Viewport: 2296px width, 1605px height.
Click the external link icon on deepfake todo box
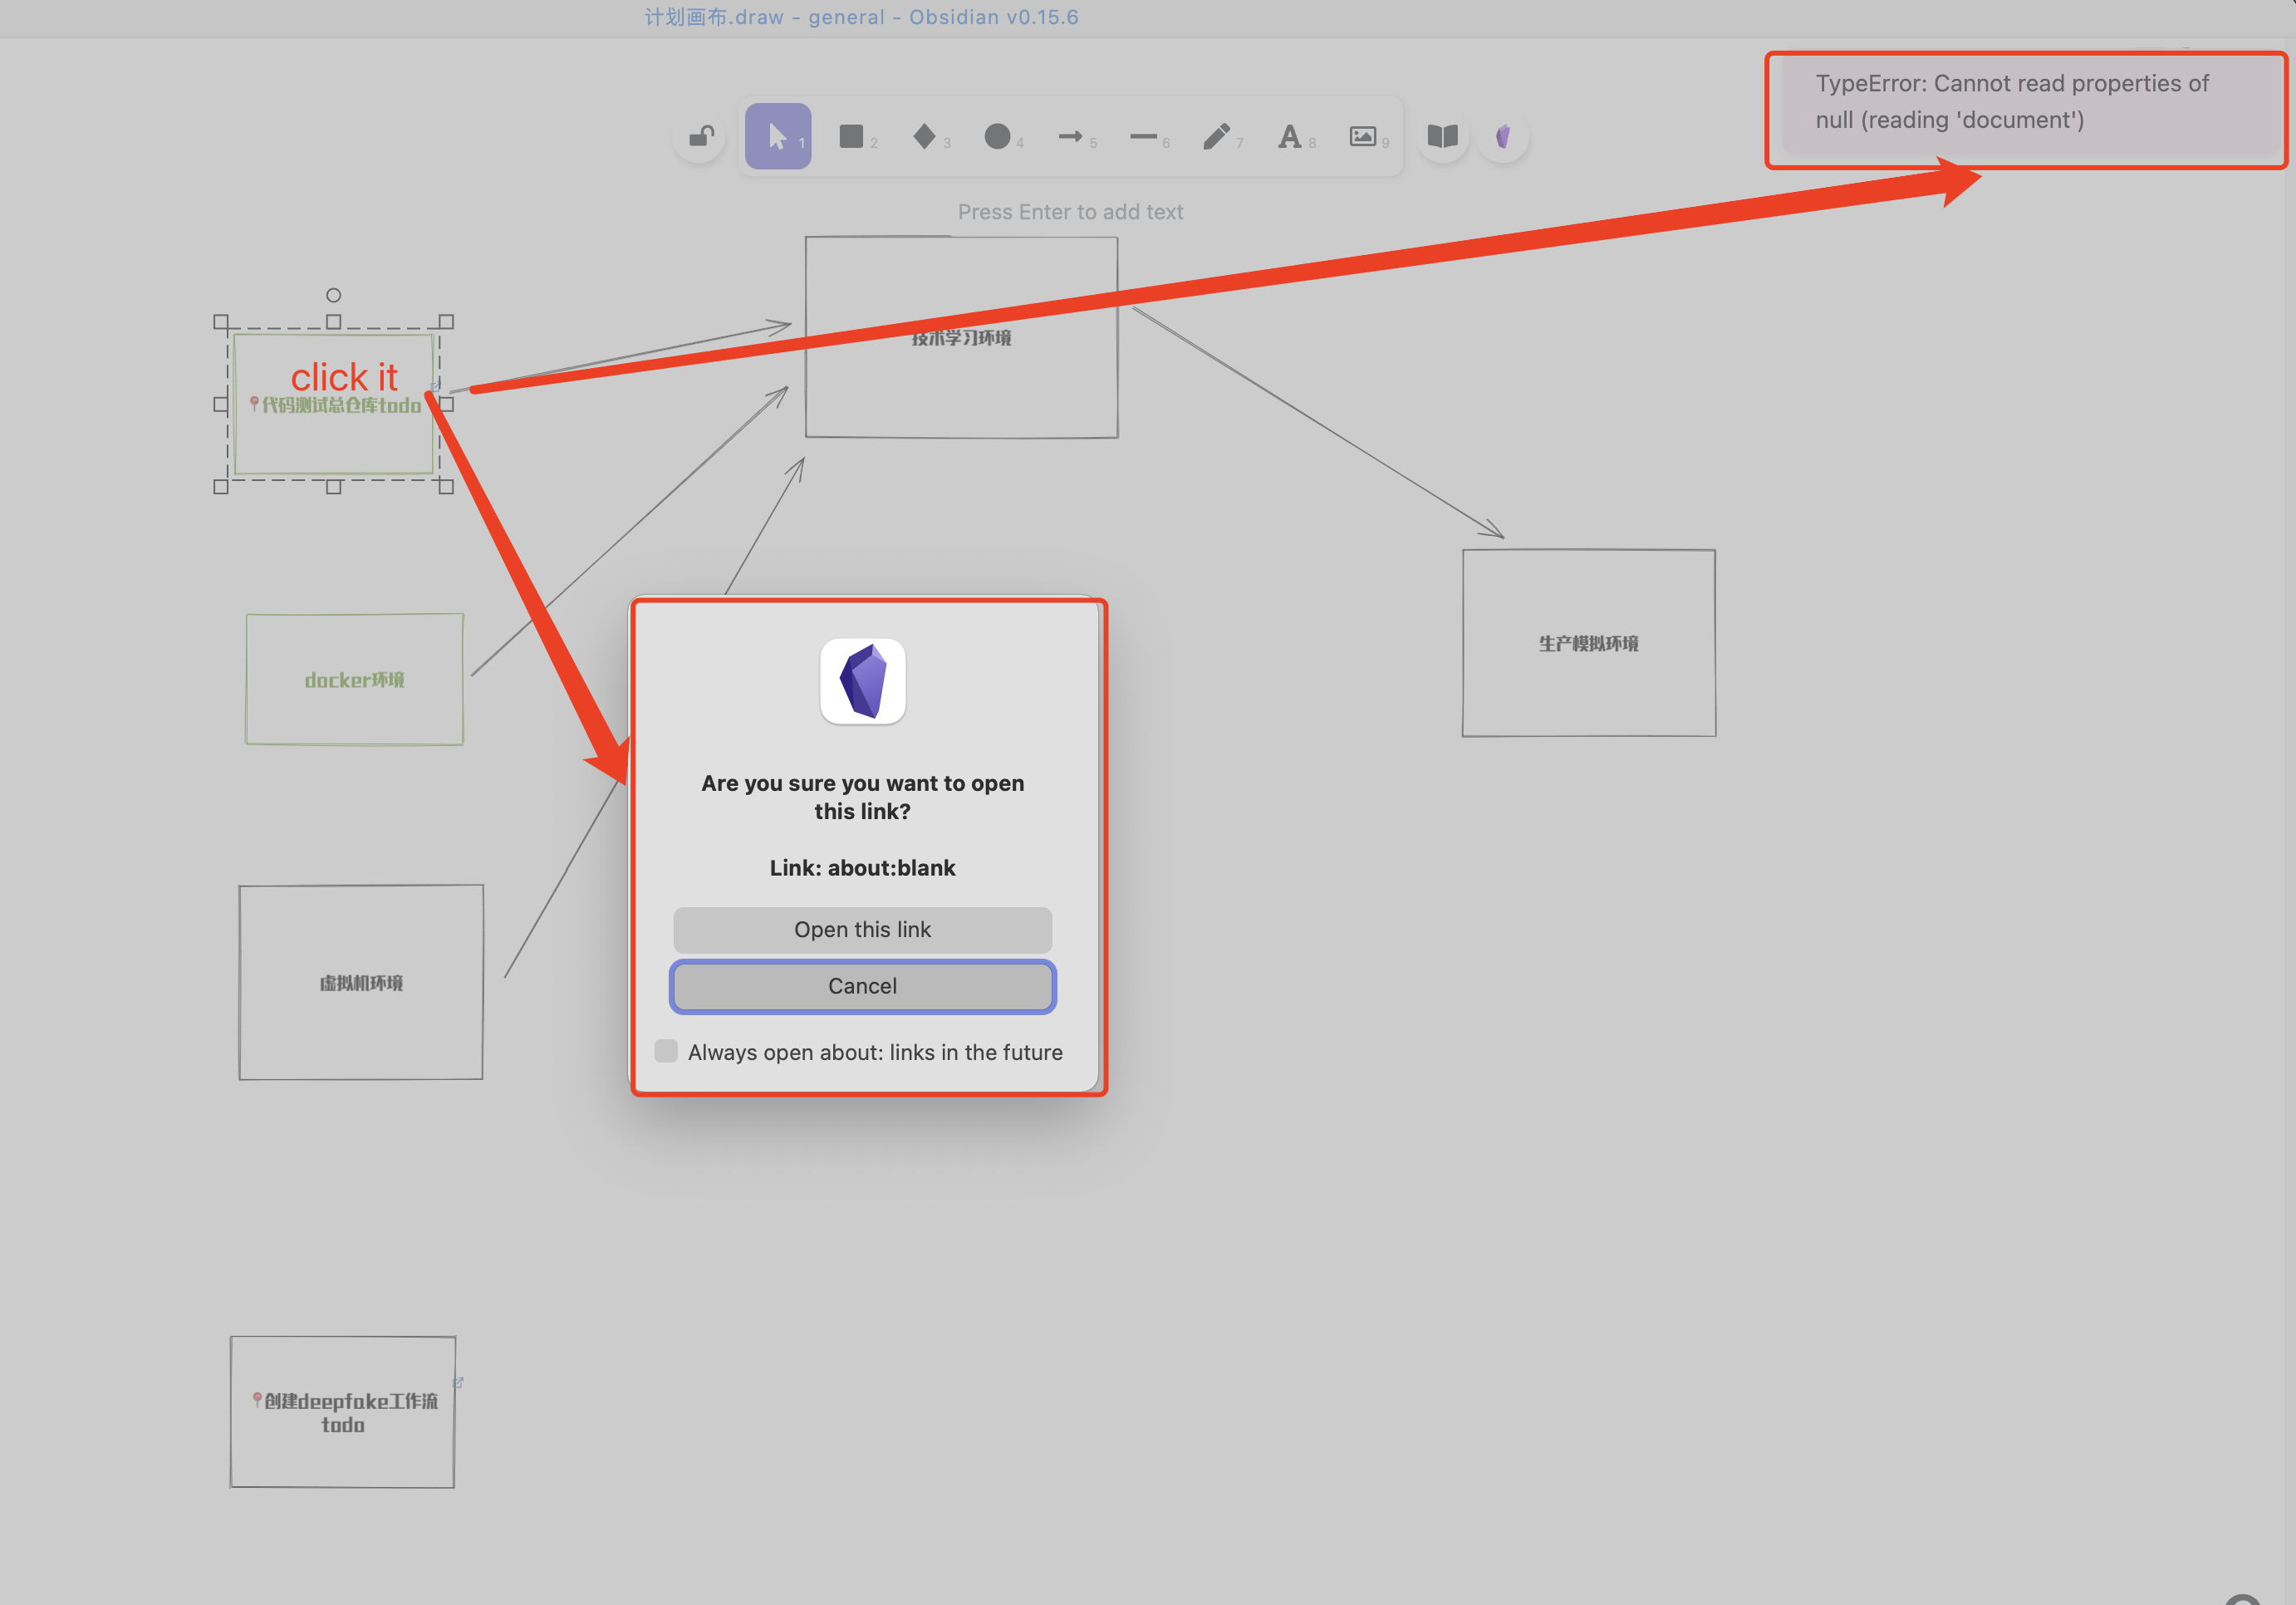459,1382
